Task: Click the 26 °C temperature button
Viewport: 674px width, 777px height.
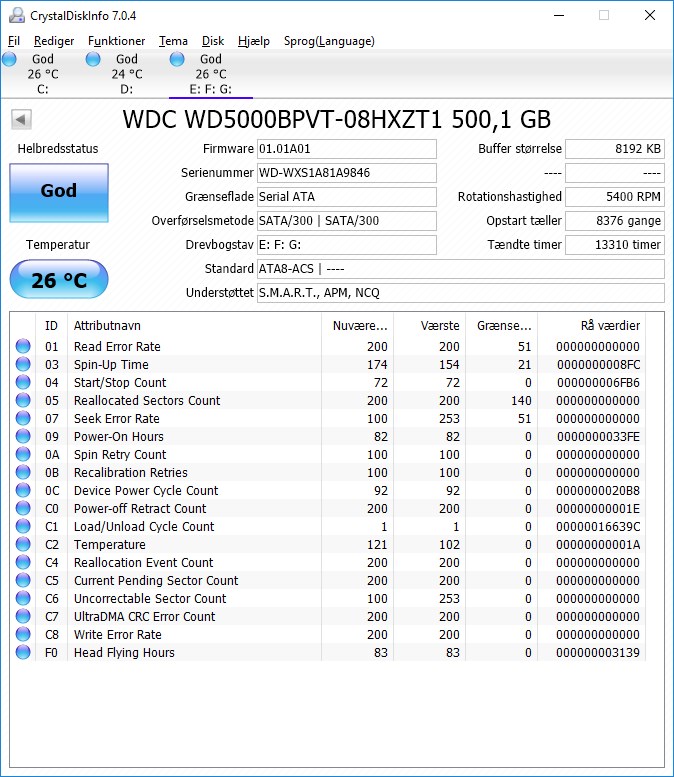Action: point(59,279)
